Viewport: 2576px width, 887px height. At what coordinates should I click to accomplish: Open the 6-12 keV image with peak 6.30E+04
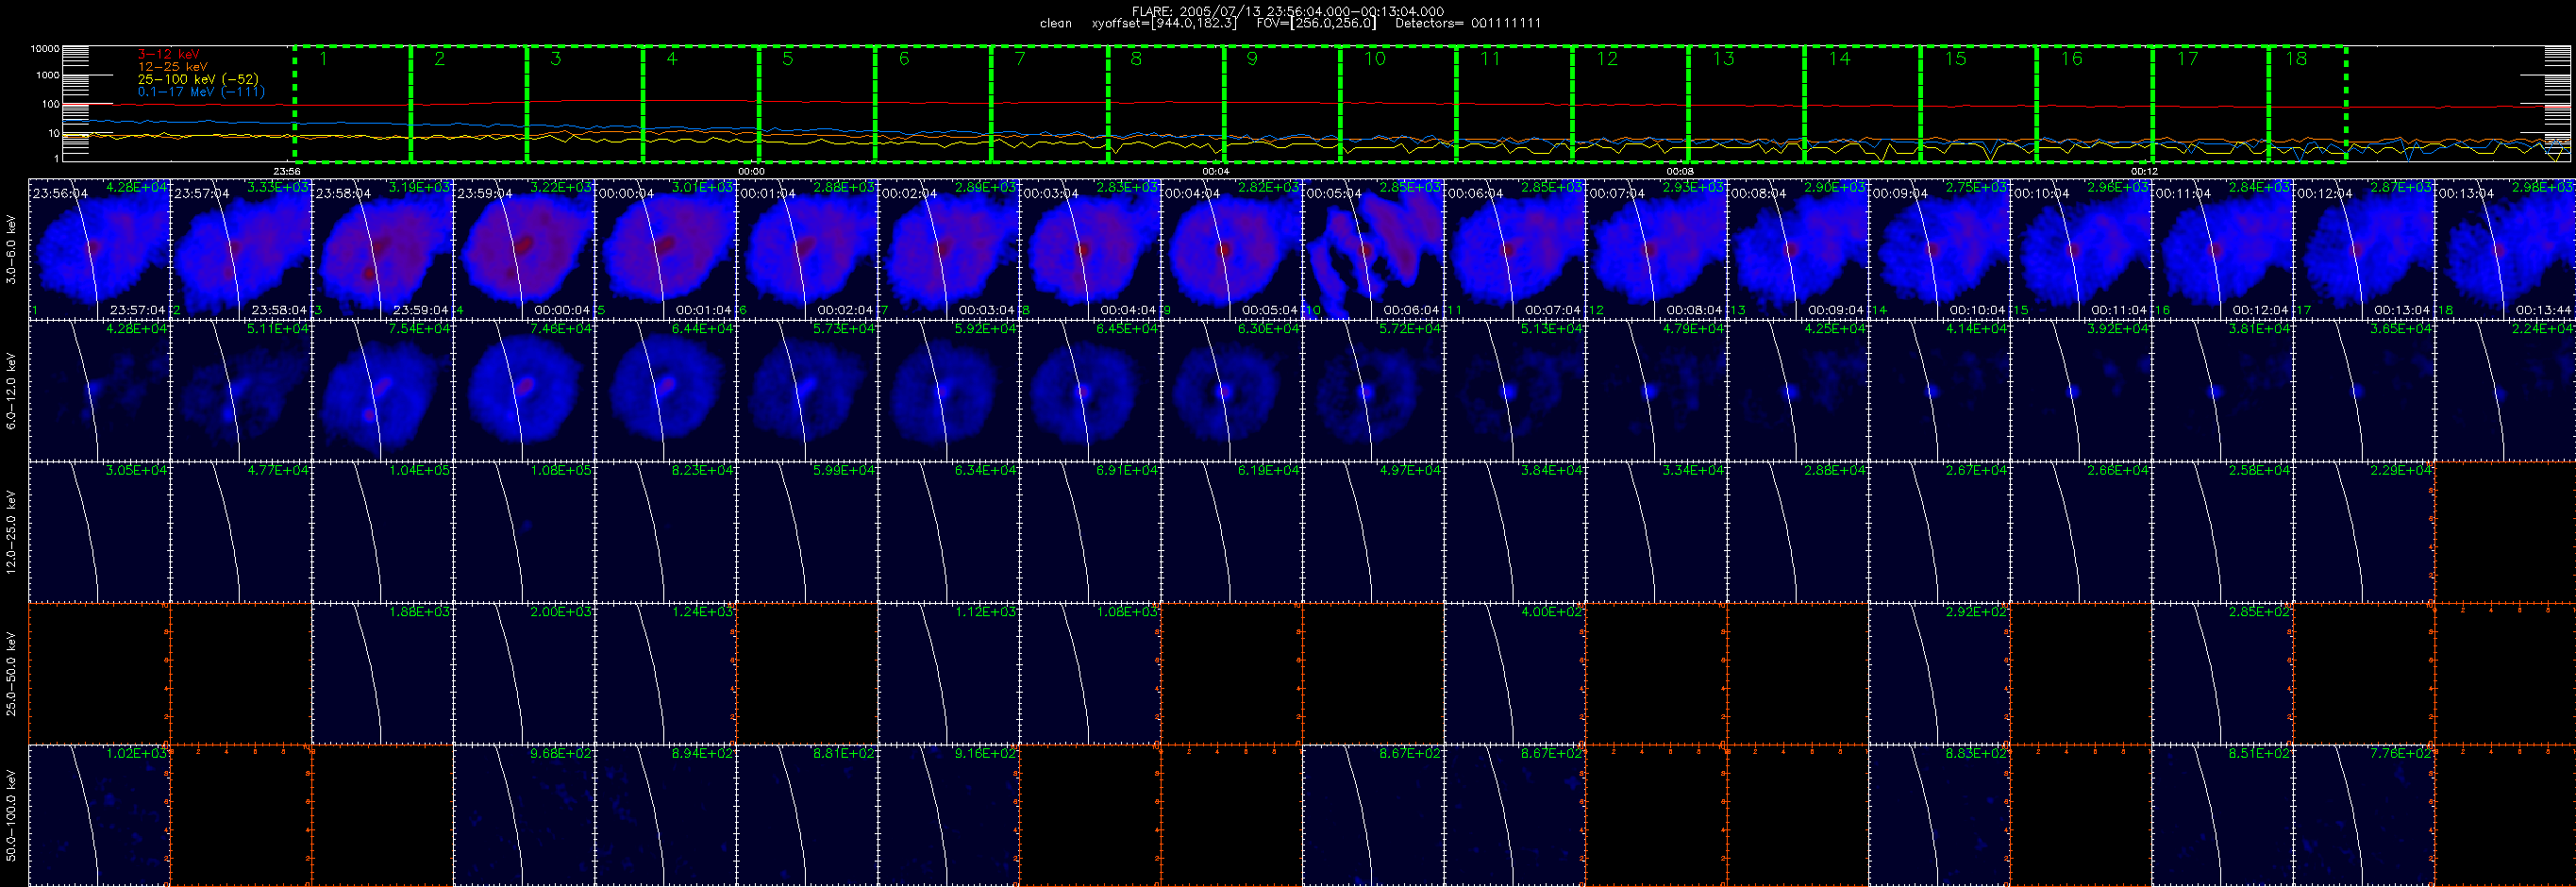coord(1232,391)
